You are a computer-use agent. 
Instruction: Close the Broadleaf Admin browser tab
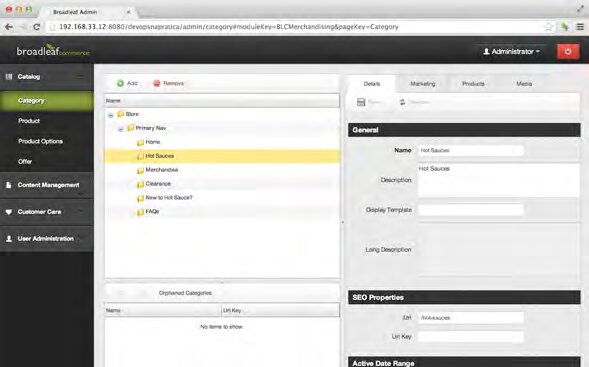pyautogui.click(x=128, y=12)
